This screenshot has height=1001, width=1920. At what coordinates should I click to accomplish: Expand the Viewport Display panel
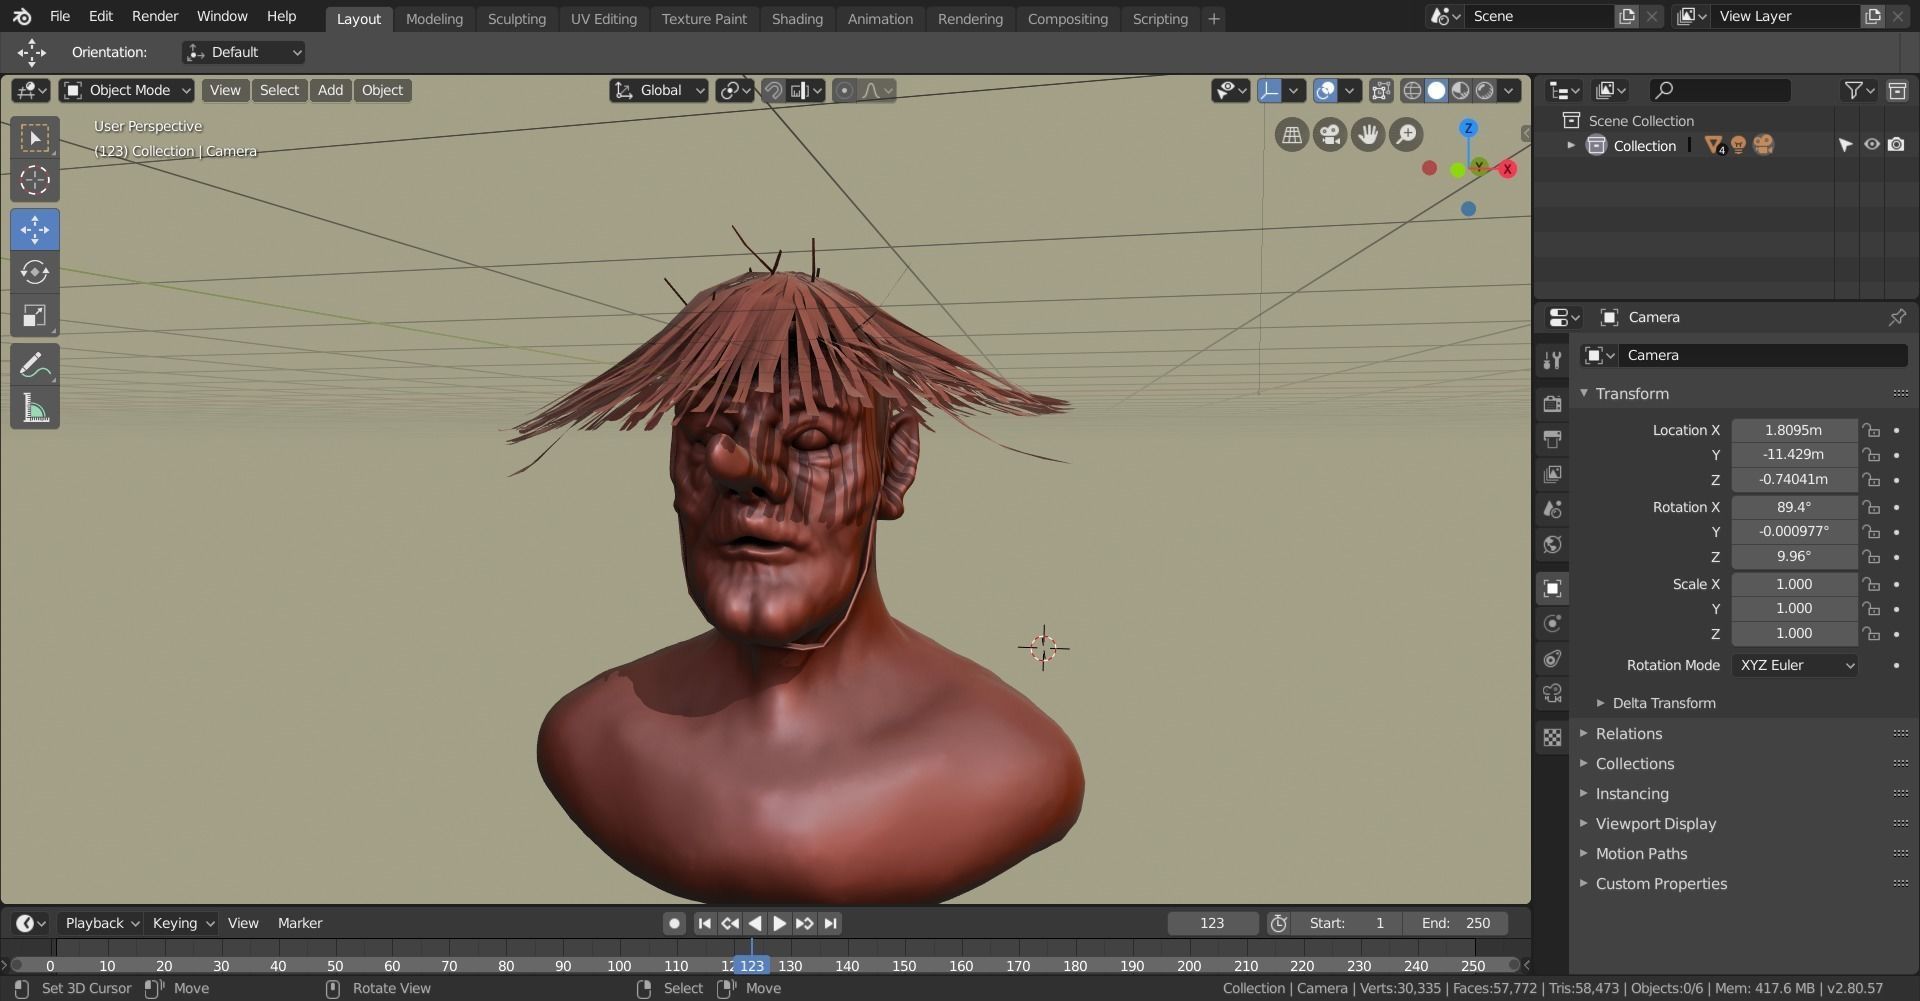tap(1655, 823)
